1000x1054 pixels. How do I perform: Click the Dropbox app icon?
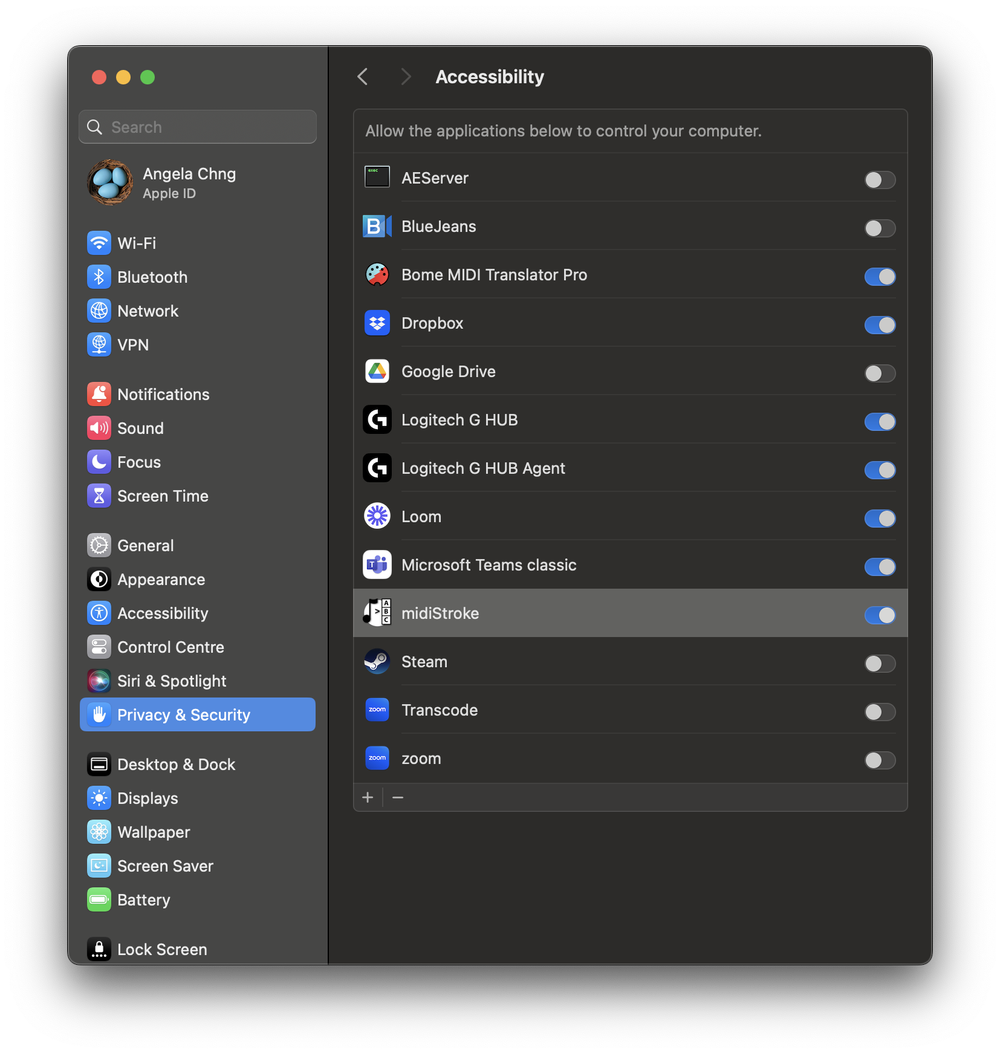(x=377, y=323)
